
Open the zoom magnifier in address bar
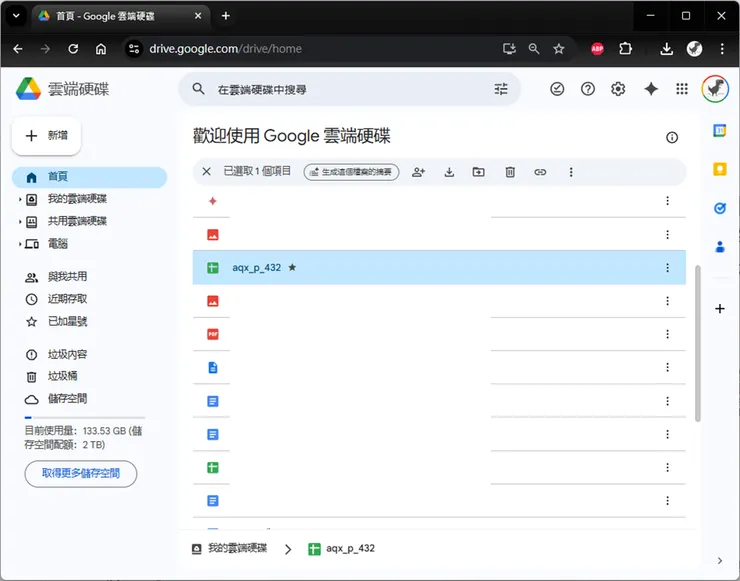pyautogui.click(x=534, y=49)
